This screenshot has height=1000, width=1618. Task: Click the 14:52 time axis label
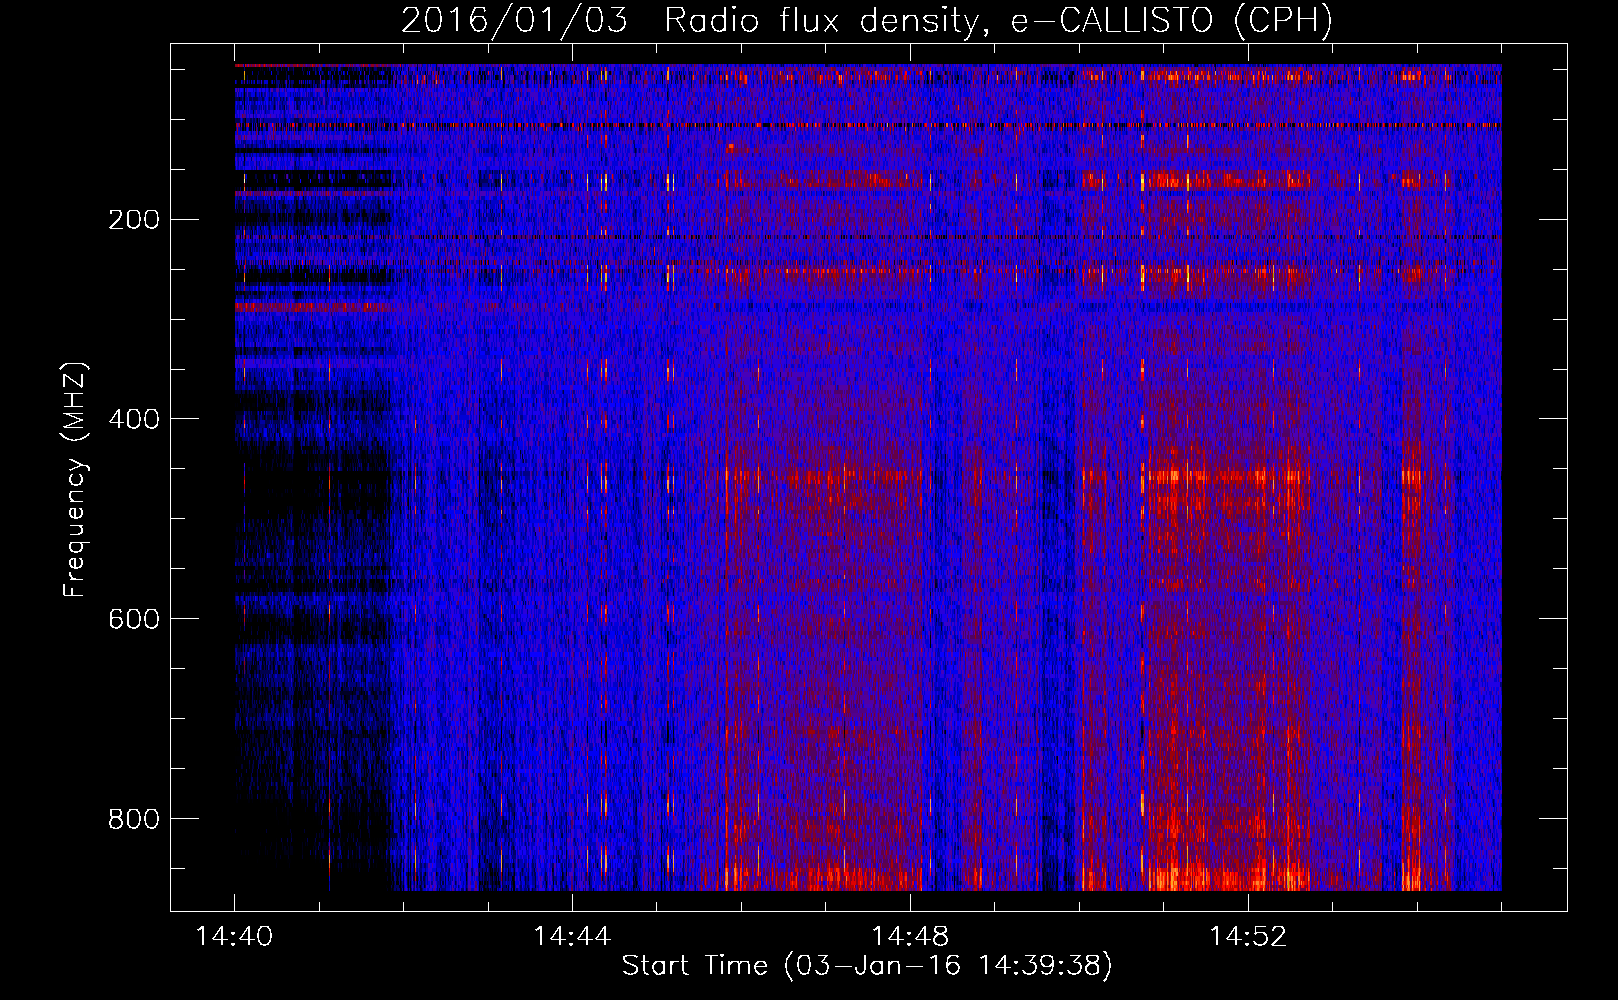tap(1248, 936)
